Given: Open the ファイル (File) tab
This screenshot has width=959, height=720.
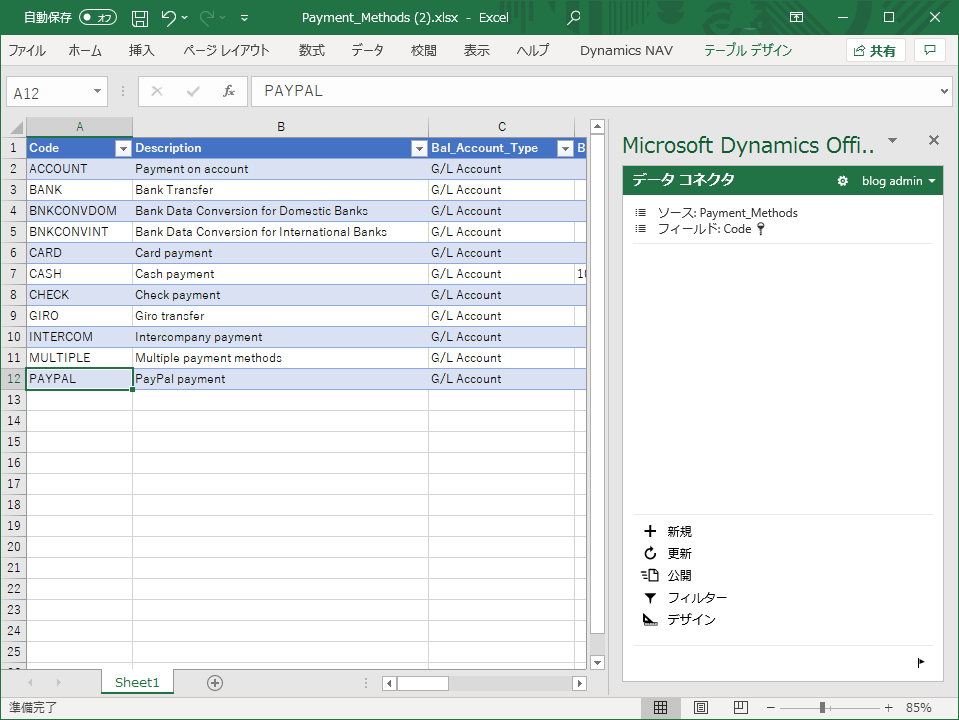Looking at the screenshot, I should click(x=27, y=50).
